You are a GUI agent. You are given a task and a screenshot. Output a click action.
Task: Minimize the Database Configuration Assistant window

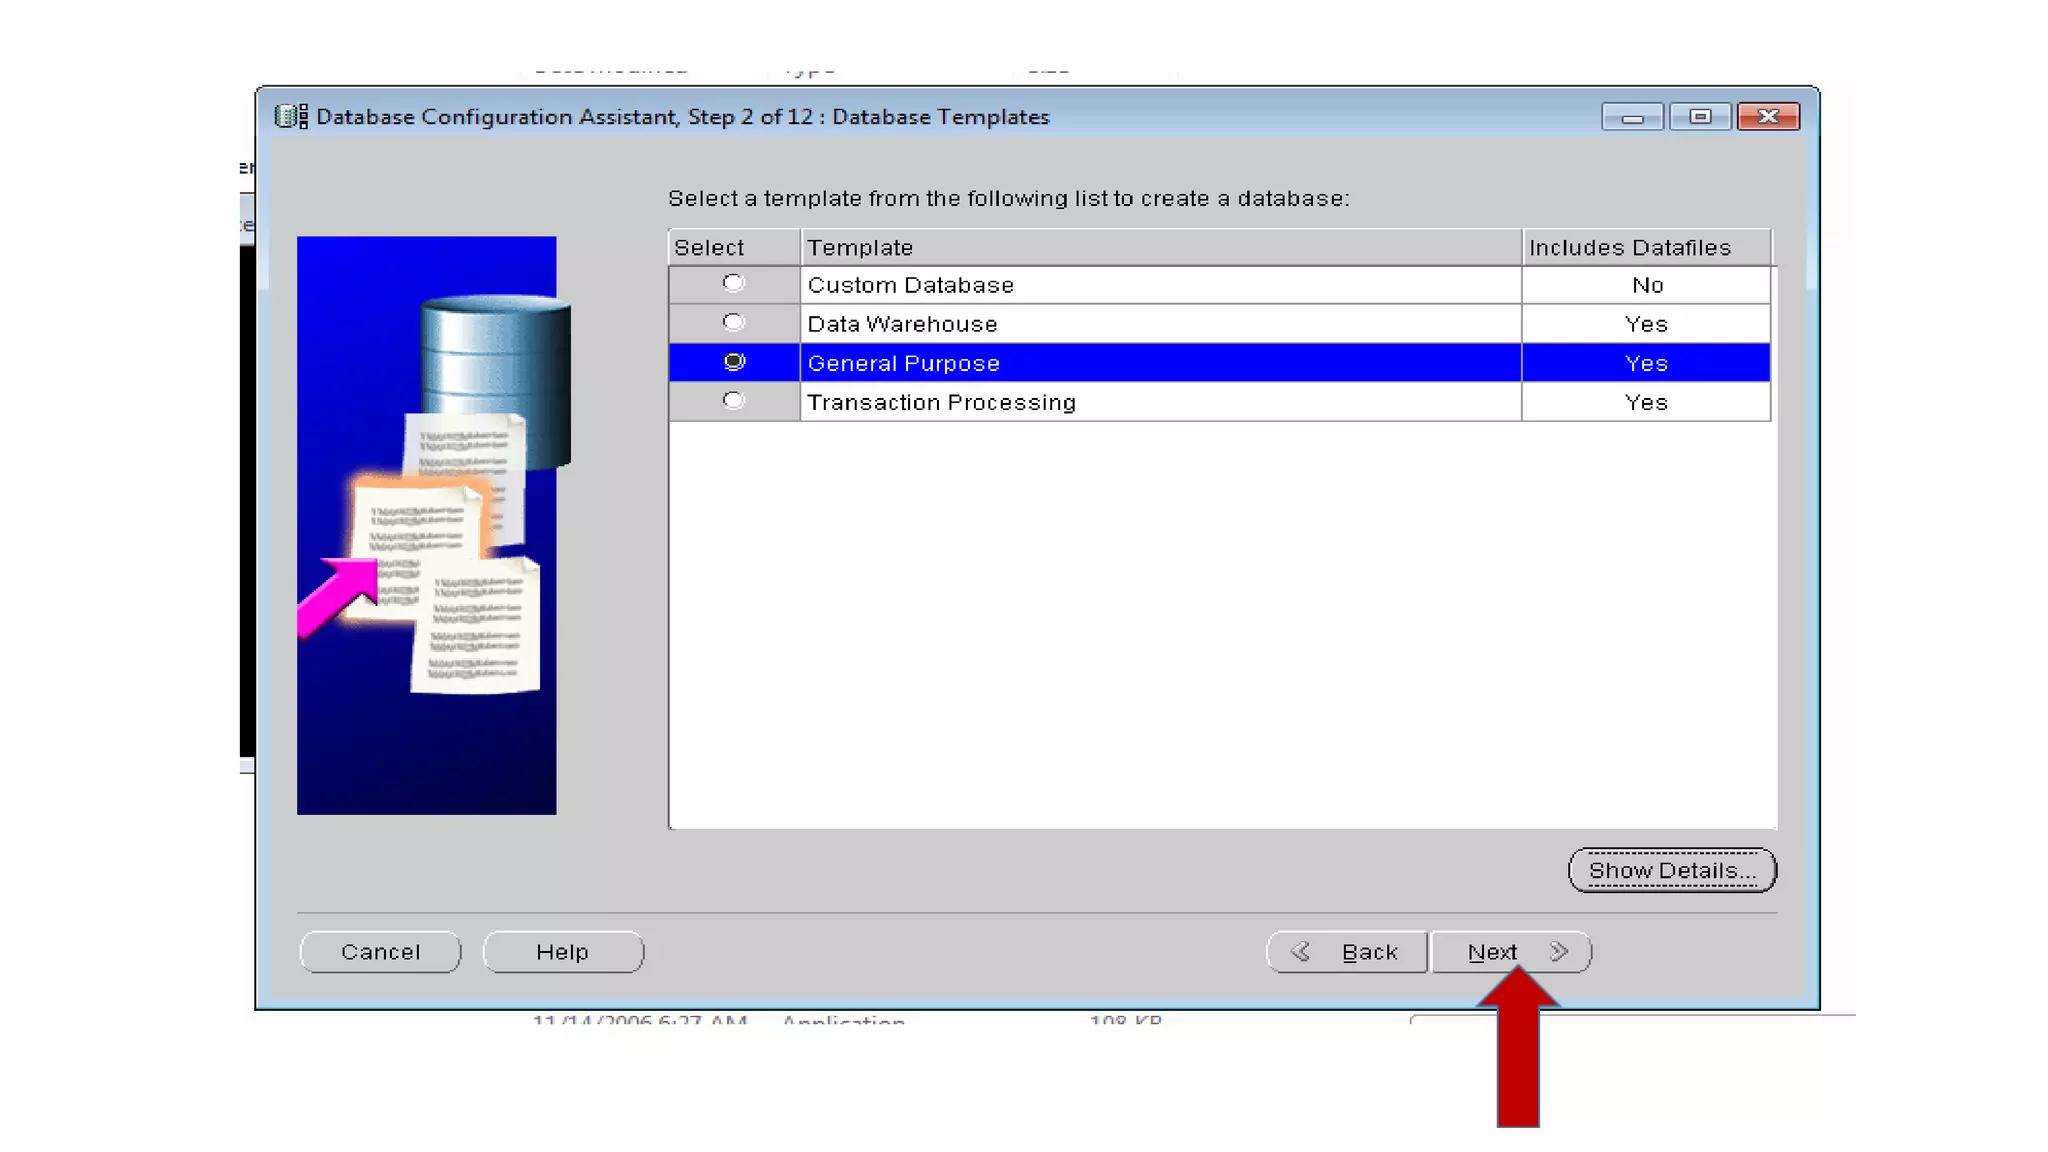pyautogui.click(x=1632, y=117)
